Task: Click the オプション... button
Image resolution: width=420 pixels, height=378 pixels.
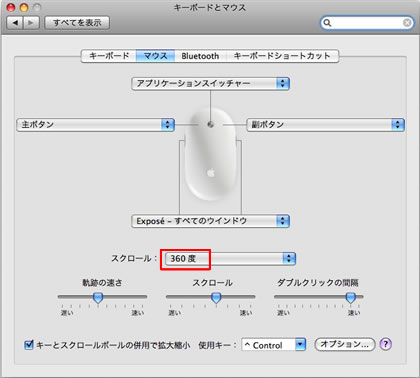Action: 345,344
